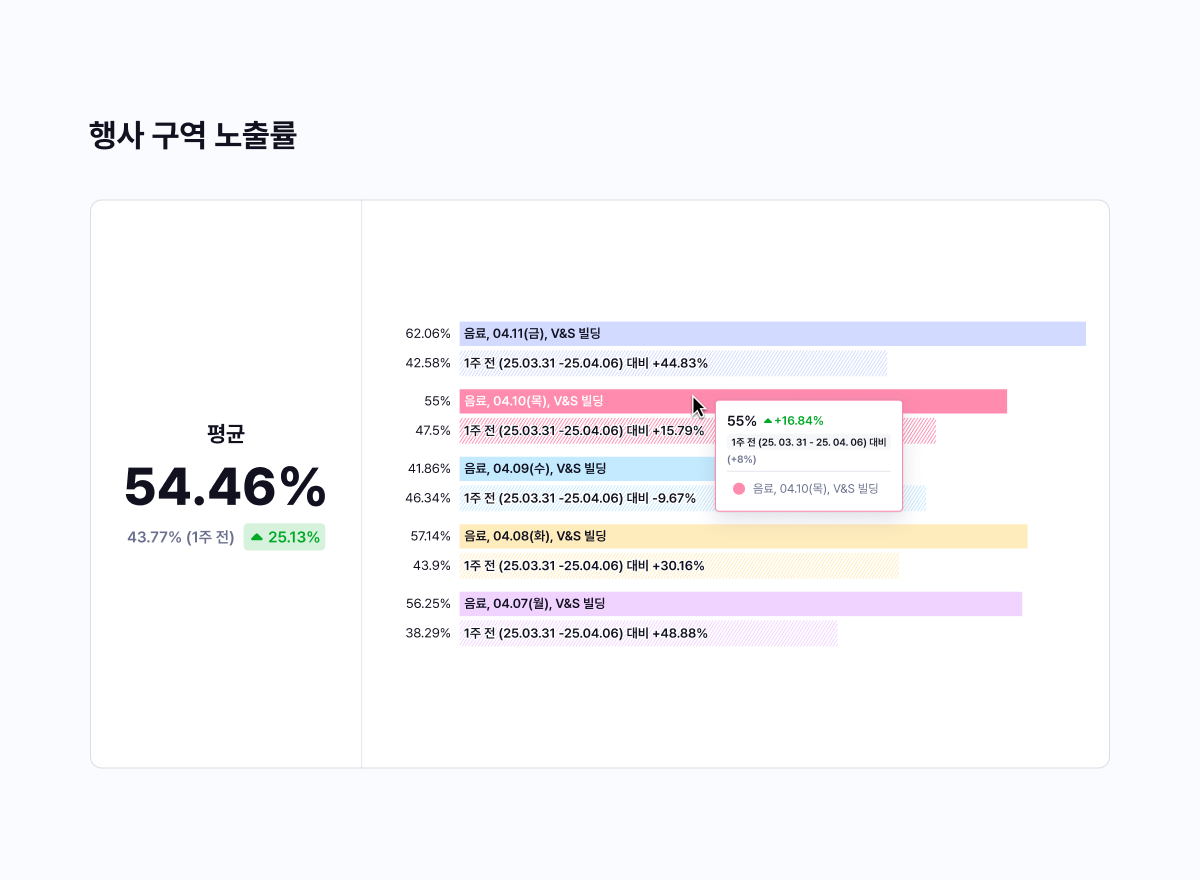The height and width of the screenshot is (880, 1200).
Task: Click the hatched bar showing +30.16%
Action: coord(679,566)
